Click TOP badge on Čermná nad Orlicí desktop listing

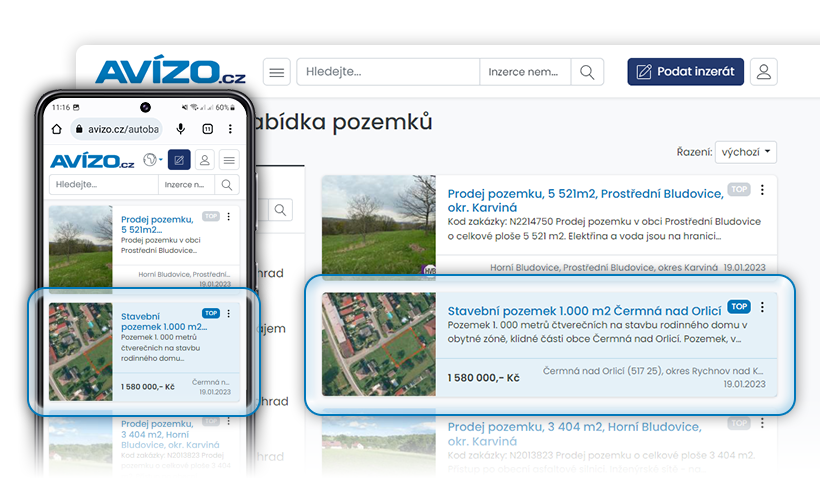point(739,306)
